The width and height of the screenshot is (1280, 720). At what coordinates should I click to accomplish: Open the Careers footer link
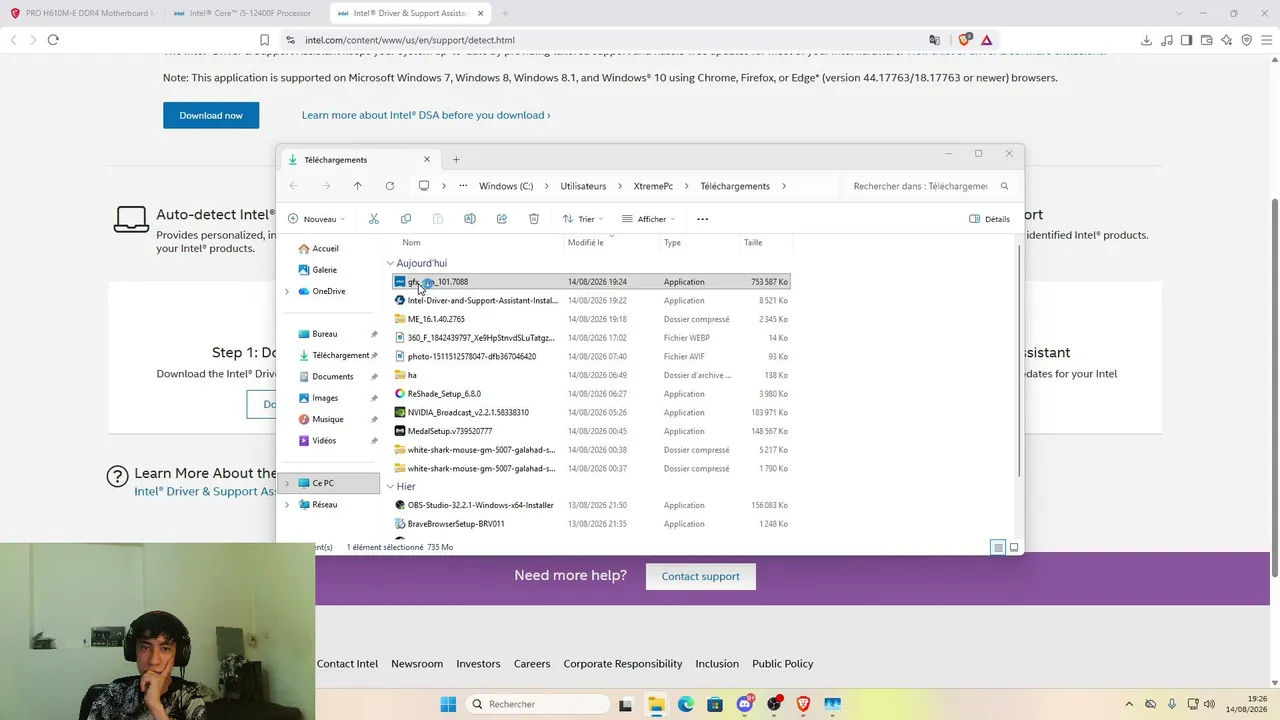tap(532, 664)
